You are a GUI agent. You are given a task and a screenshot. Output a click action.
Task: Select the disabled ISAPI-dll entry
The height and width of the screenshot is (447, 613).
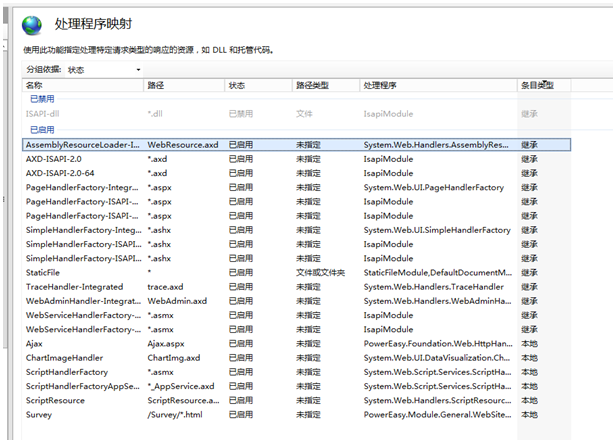click(x=43, y=114)
